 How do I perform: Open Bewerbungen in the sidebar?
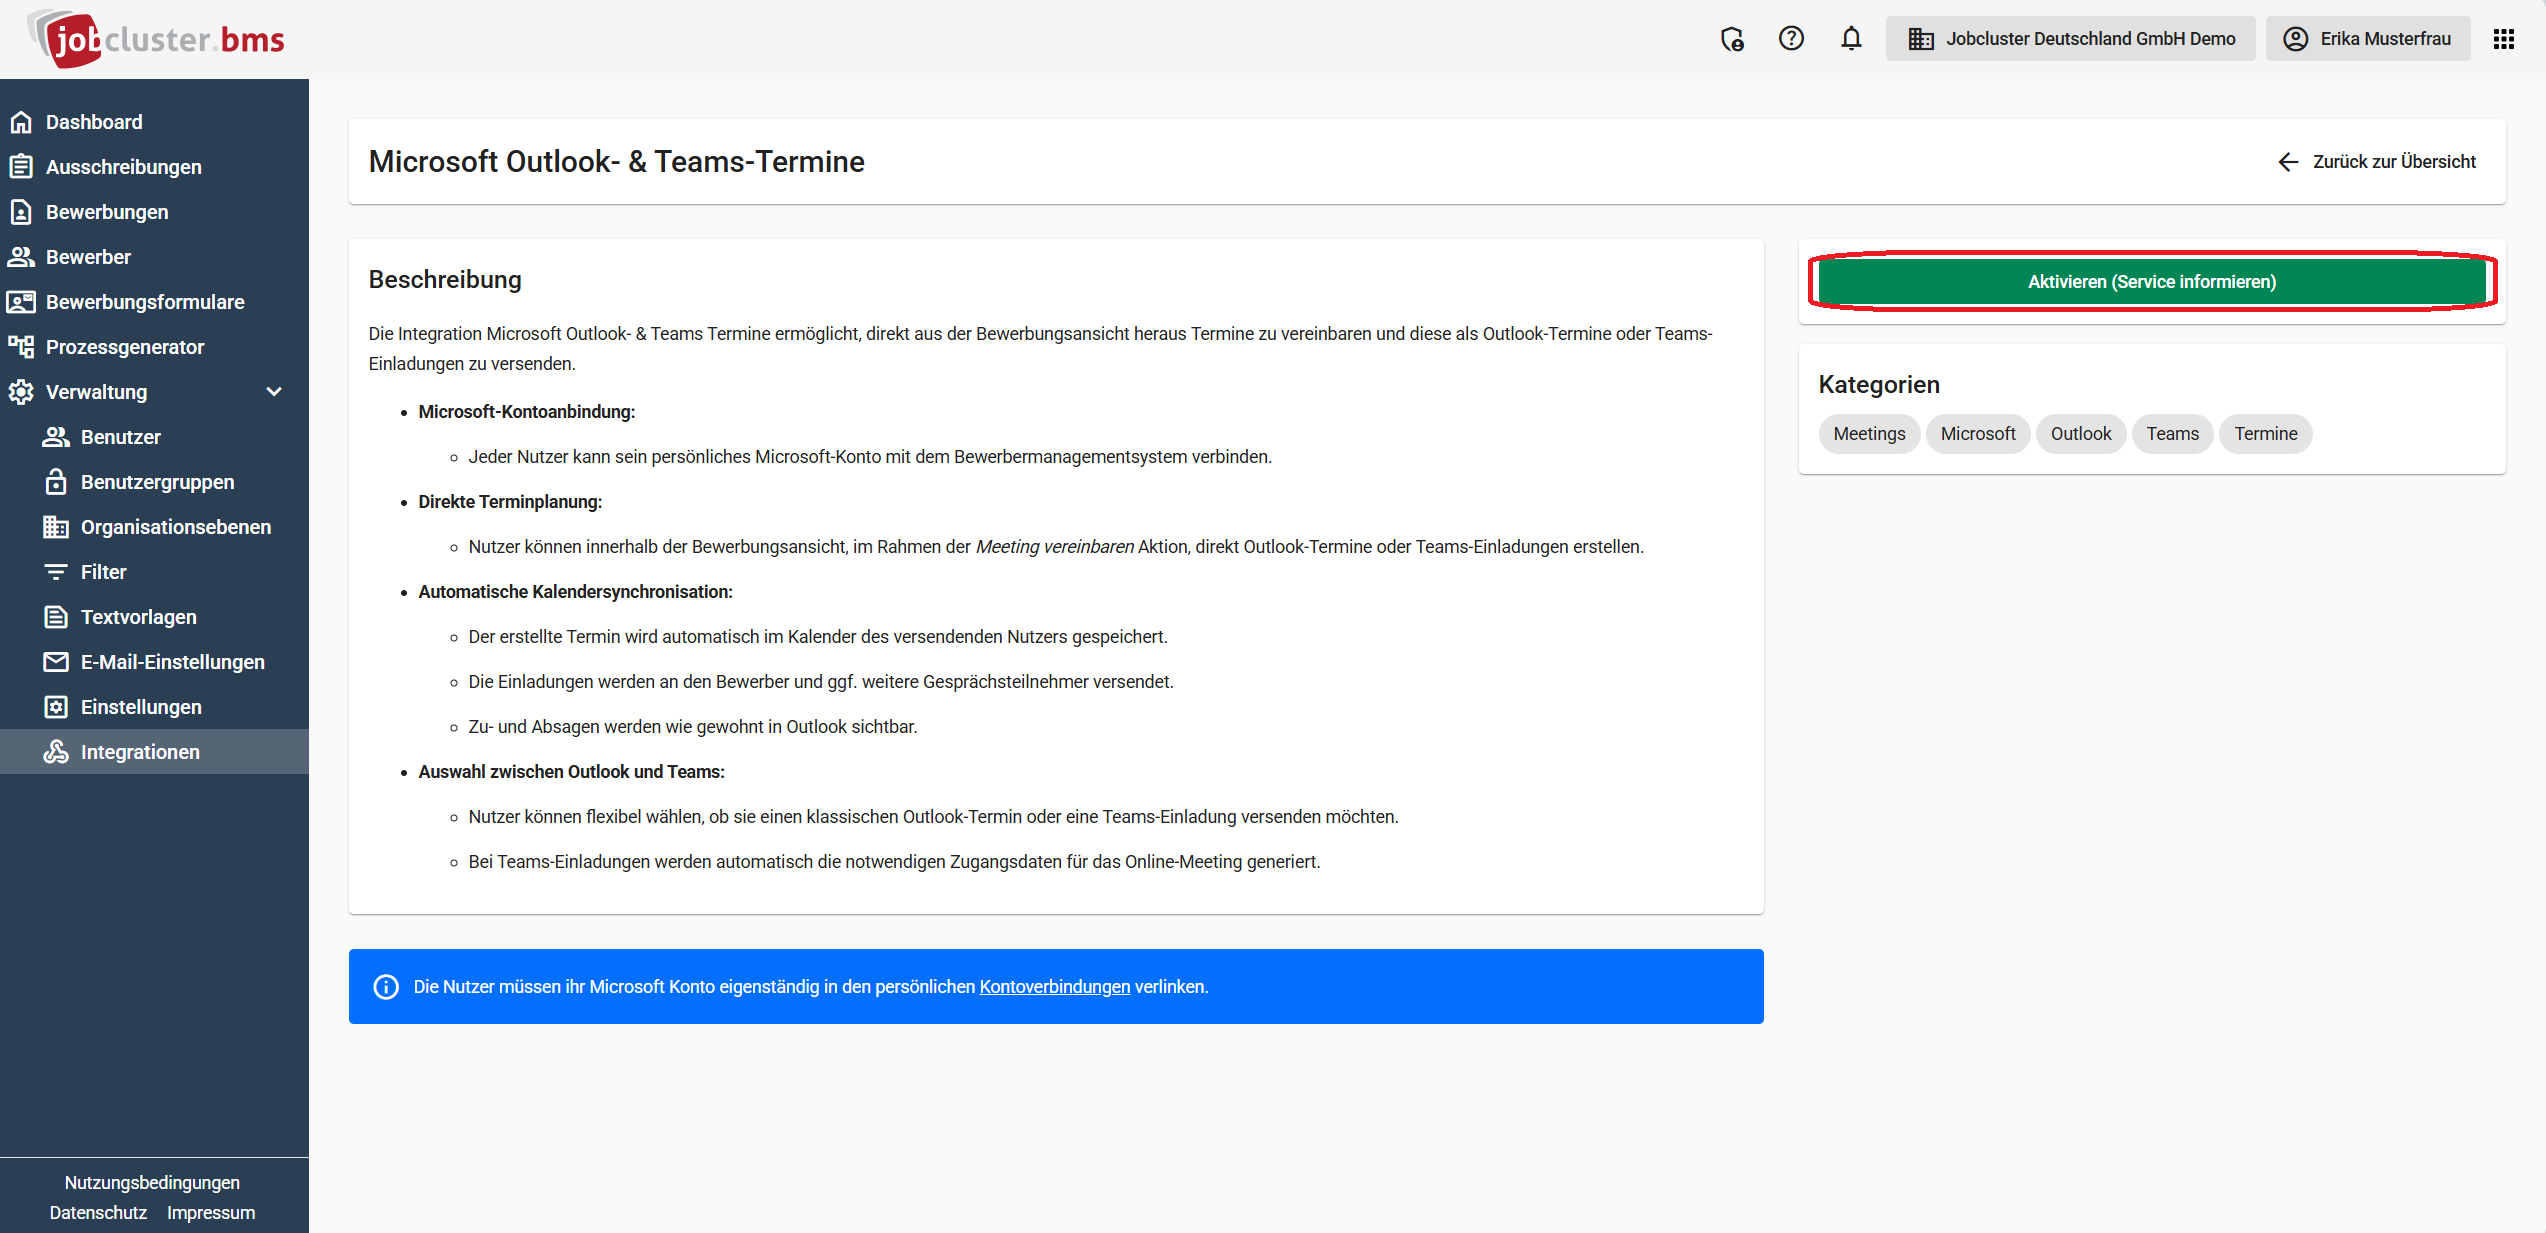click(154, 212)
